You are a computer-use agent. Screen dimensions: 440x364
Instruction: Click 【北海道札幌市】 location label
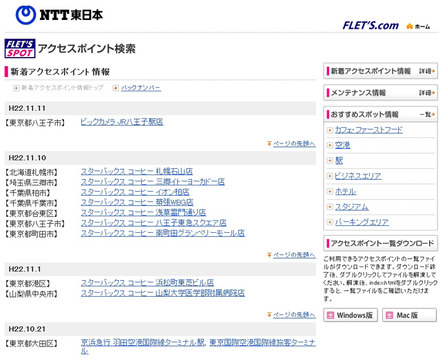click(31, 172)
